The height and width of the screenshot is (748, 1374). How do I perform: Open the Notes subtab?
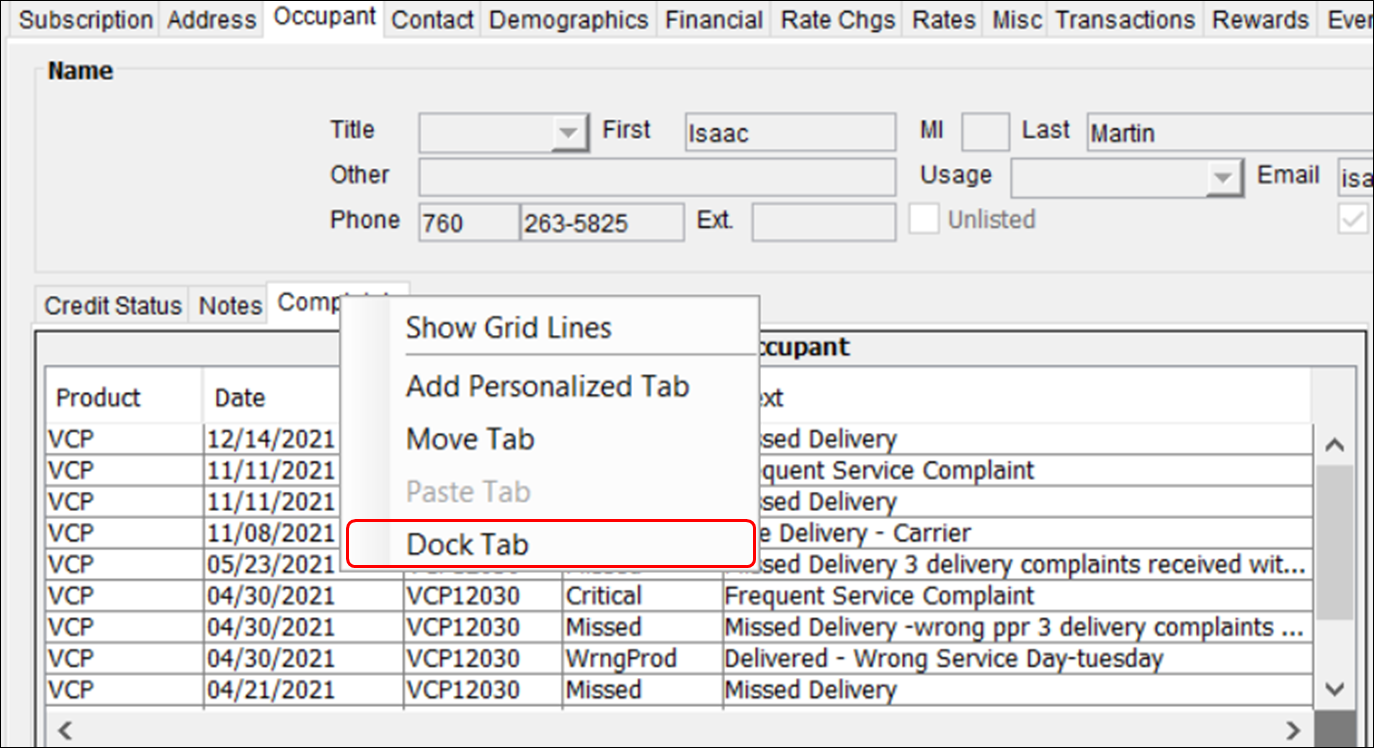pos(230,306)
